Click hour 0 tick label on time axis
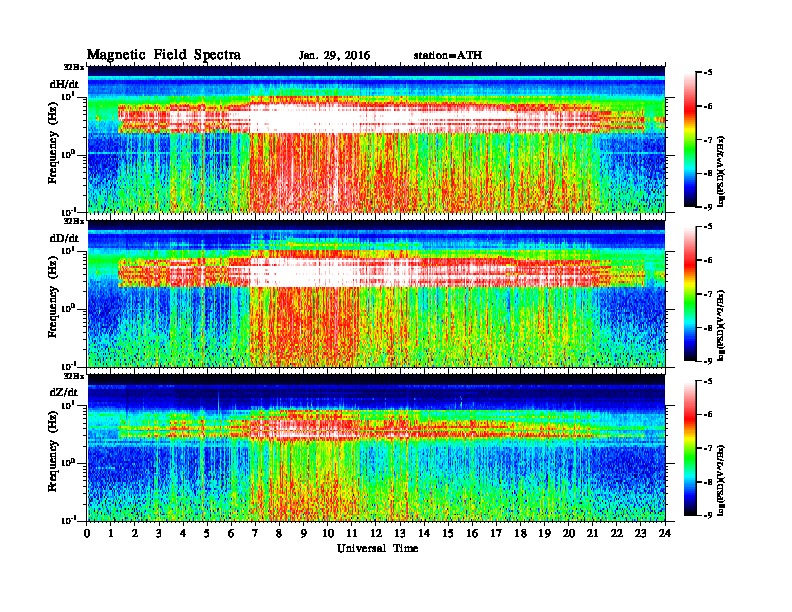 [x=87, y=533]
